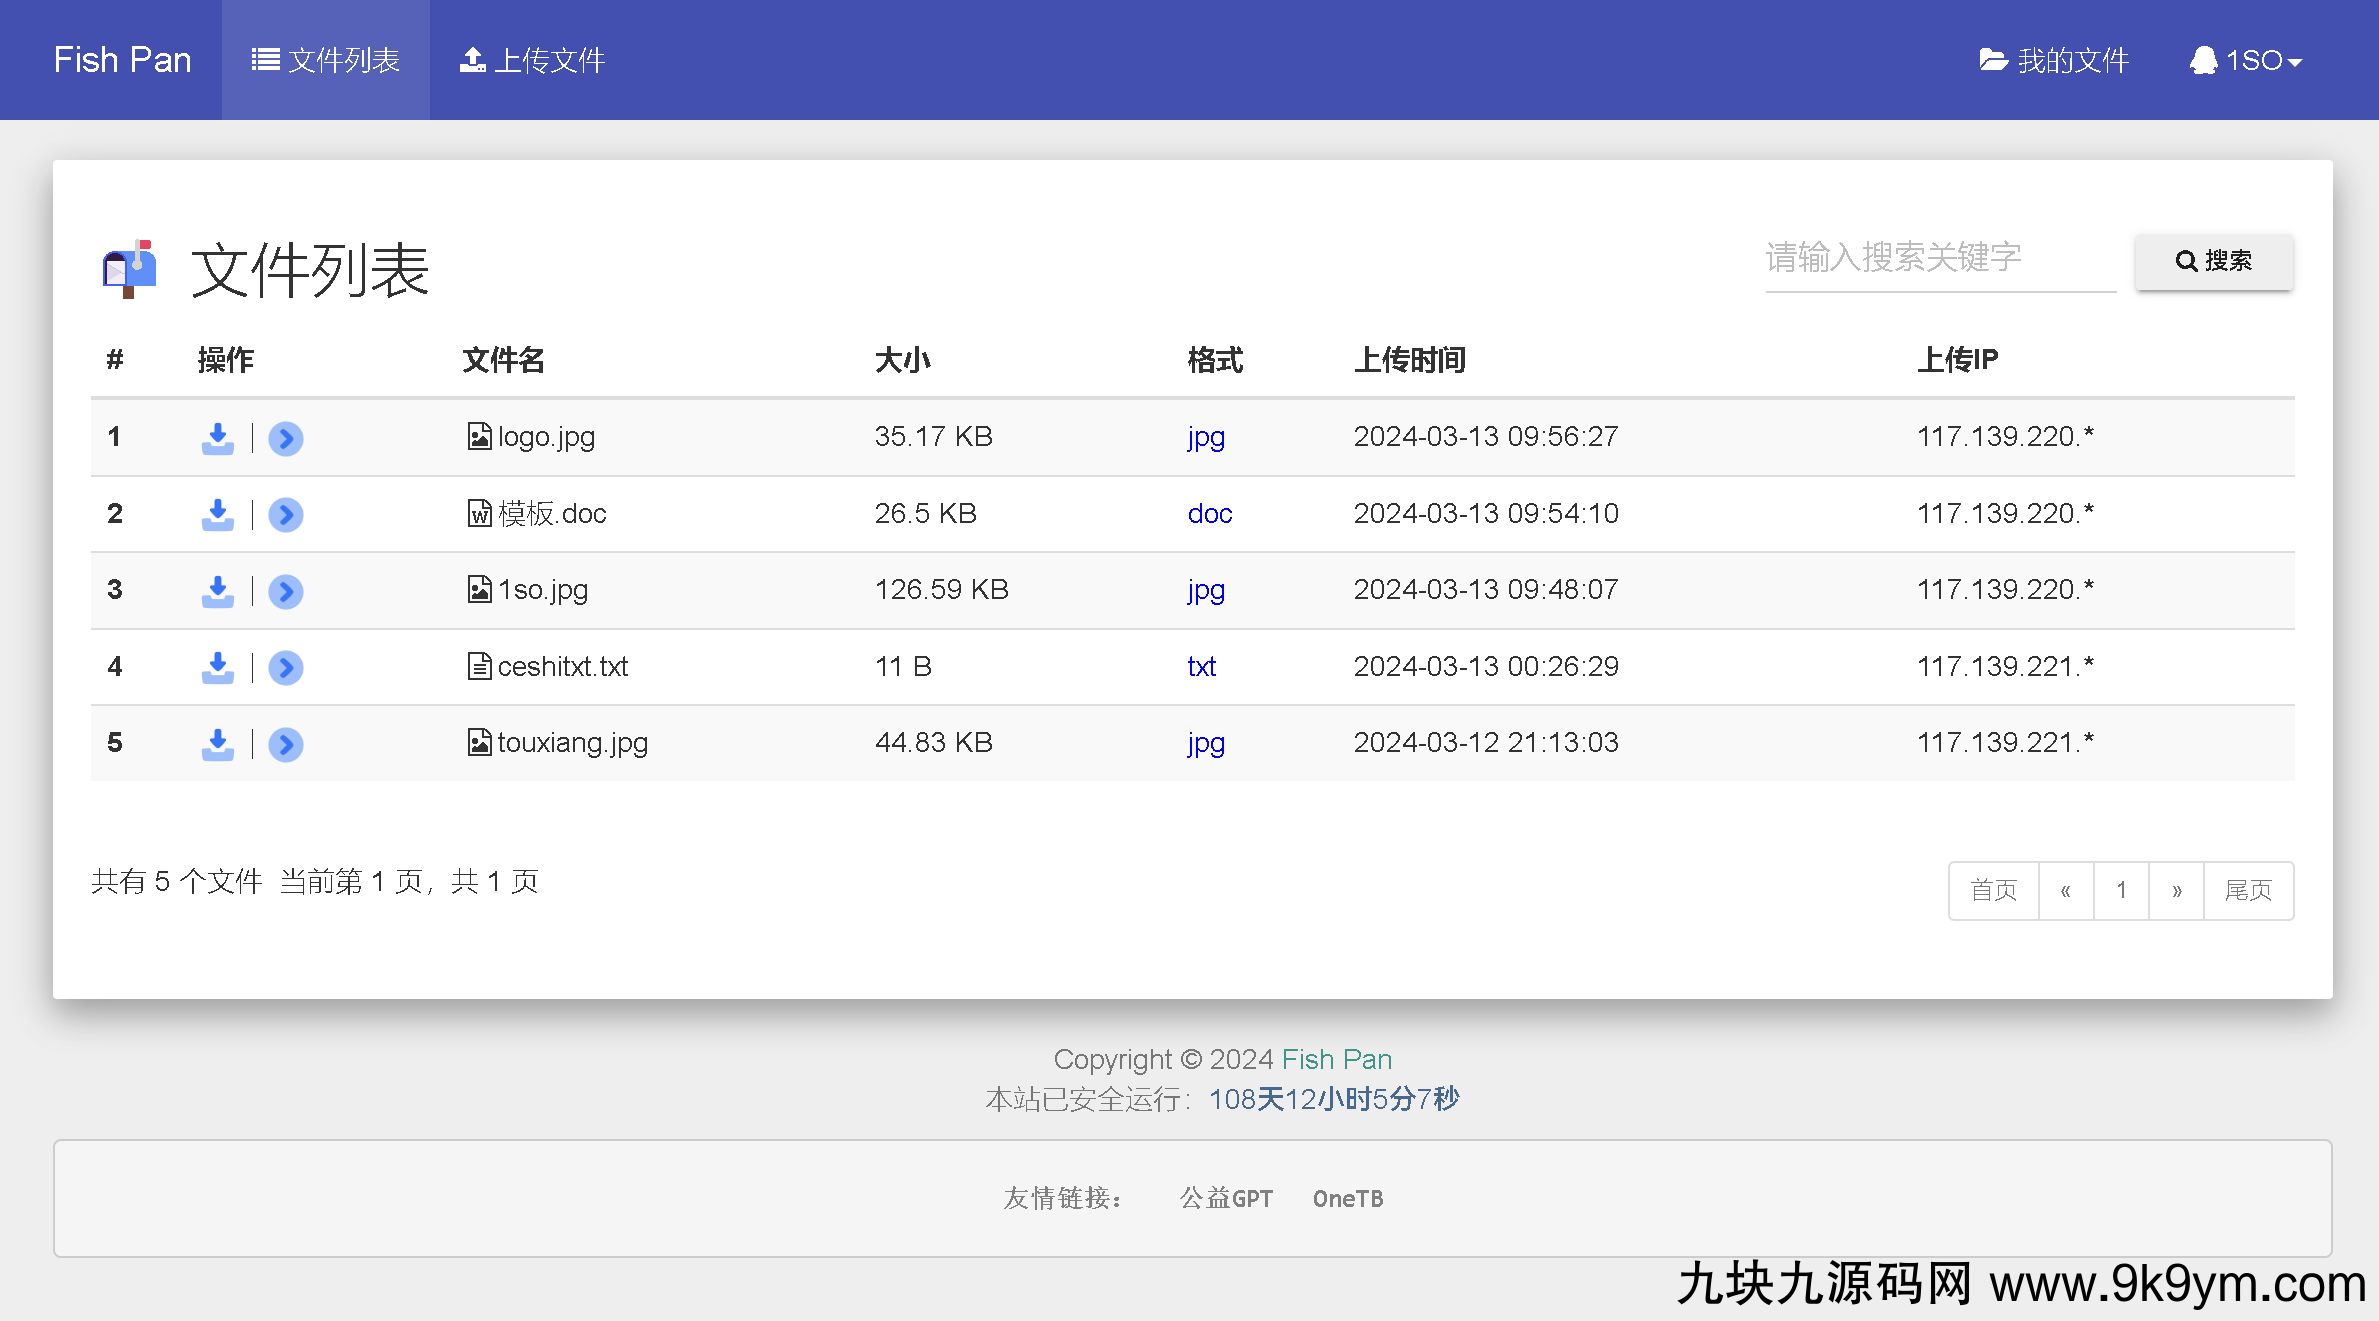Click the arrow view icon beside touxiang.jpg
This screenshot has width=2379, height=1321.
pos(286,744)
